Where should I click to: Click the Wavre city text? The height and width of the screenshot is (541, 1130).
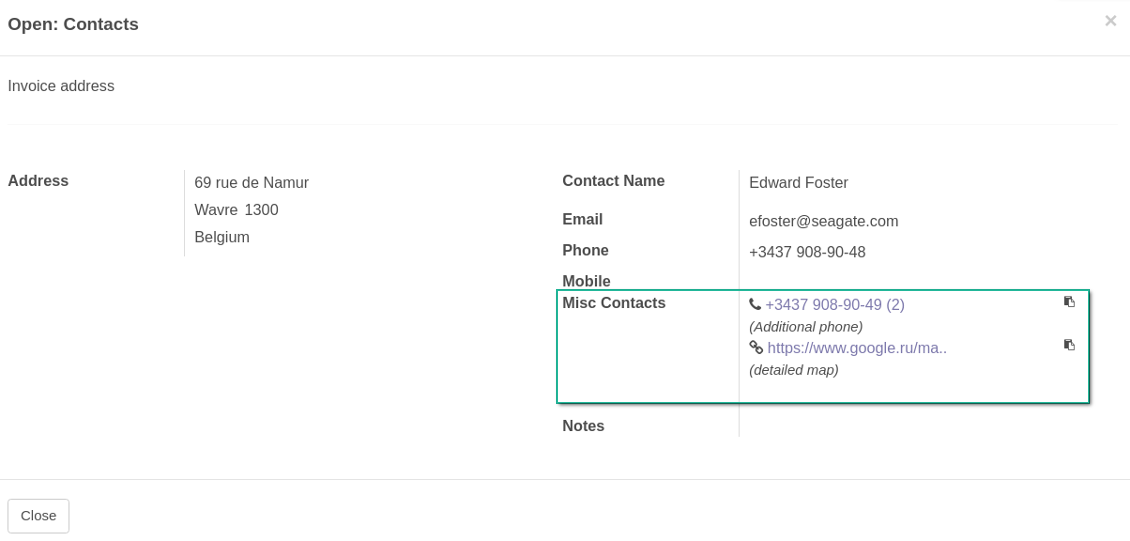coord(216,210)
